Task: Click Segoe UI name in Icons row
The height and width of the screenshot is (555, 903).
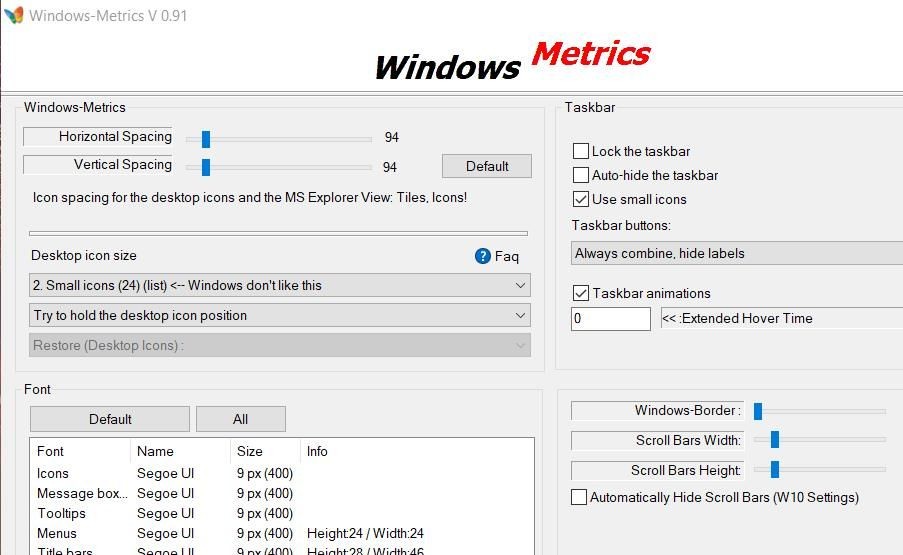Action: pos(165,473)
